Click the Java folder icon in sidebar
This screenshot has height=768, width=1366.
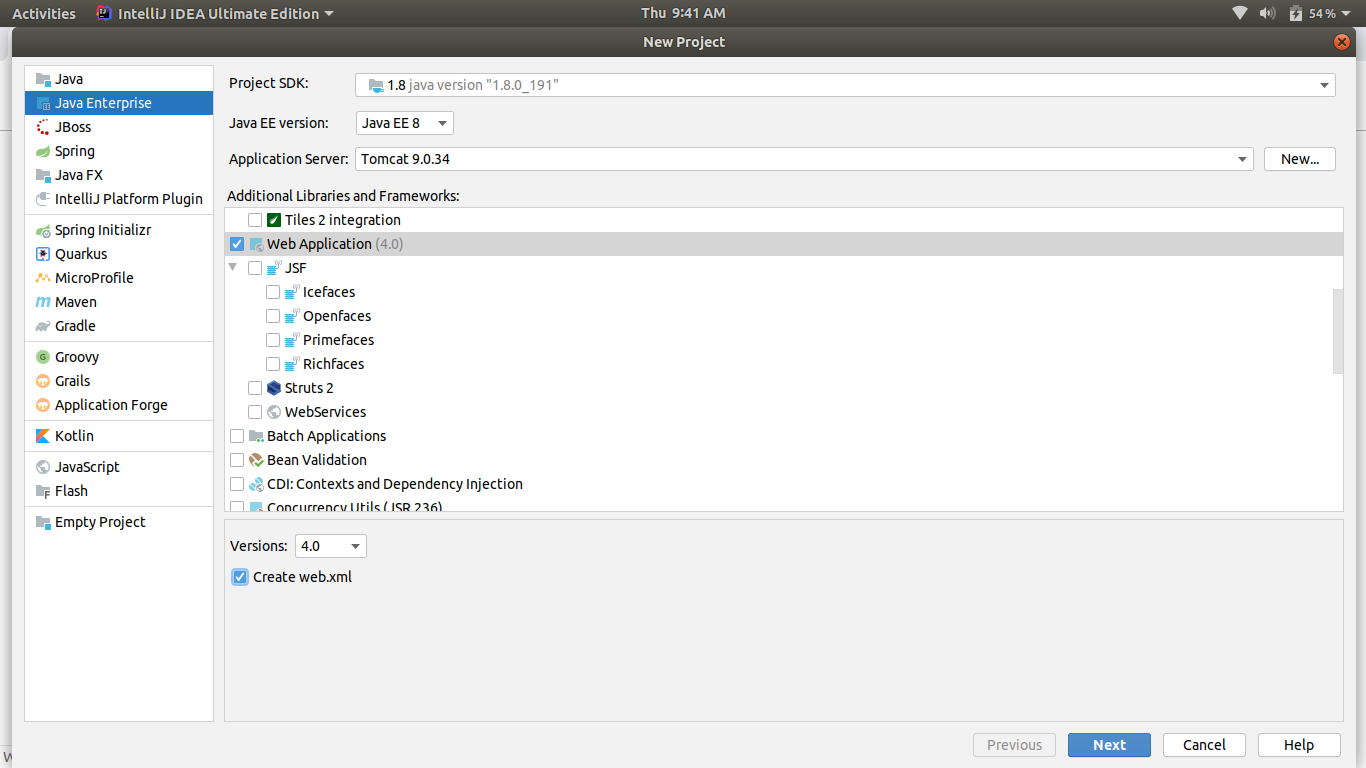click(43, 79)
